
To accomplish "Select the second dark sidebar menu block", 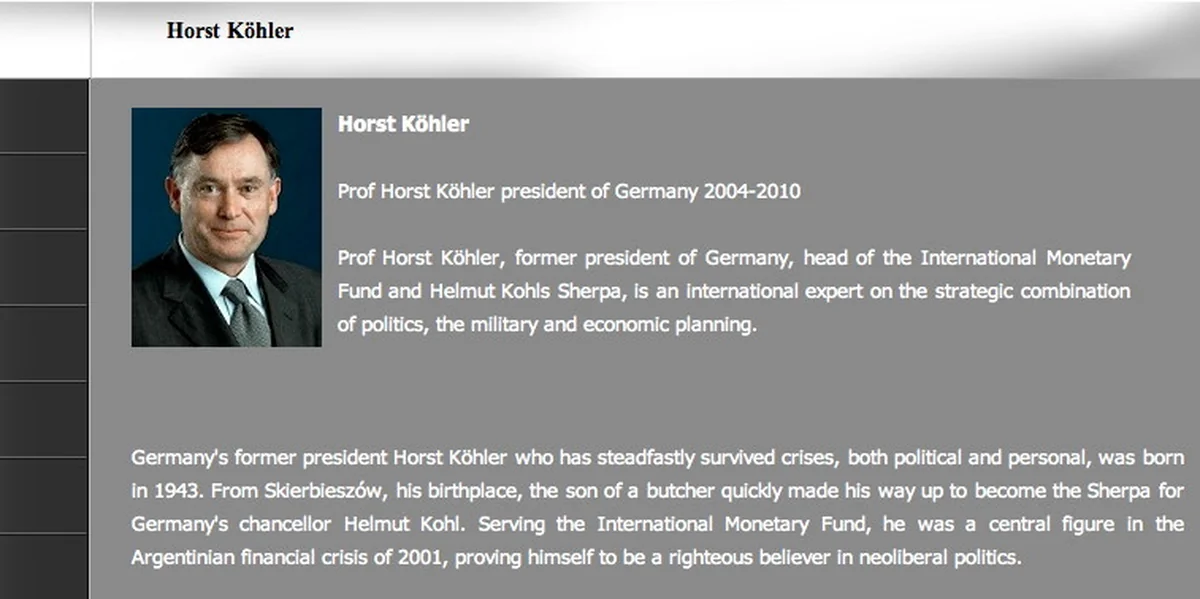I will 44,192.
